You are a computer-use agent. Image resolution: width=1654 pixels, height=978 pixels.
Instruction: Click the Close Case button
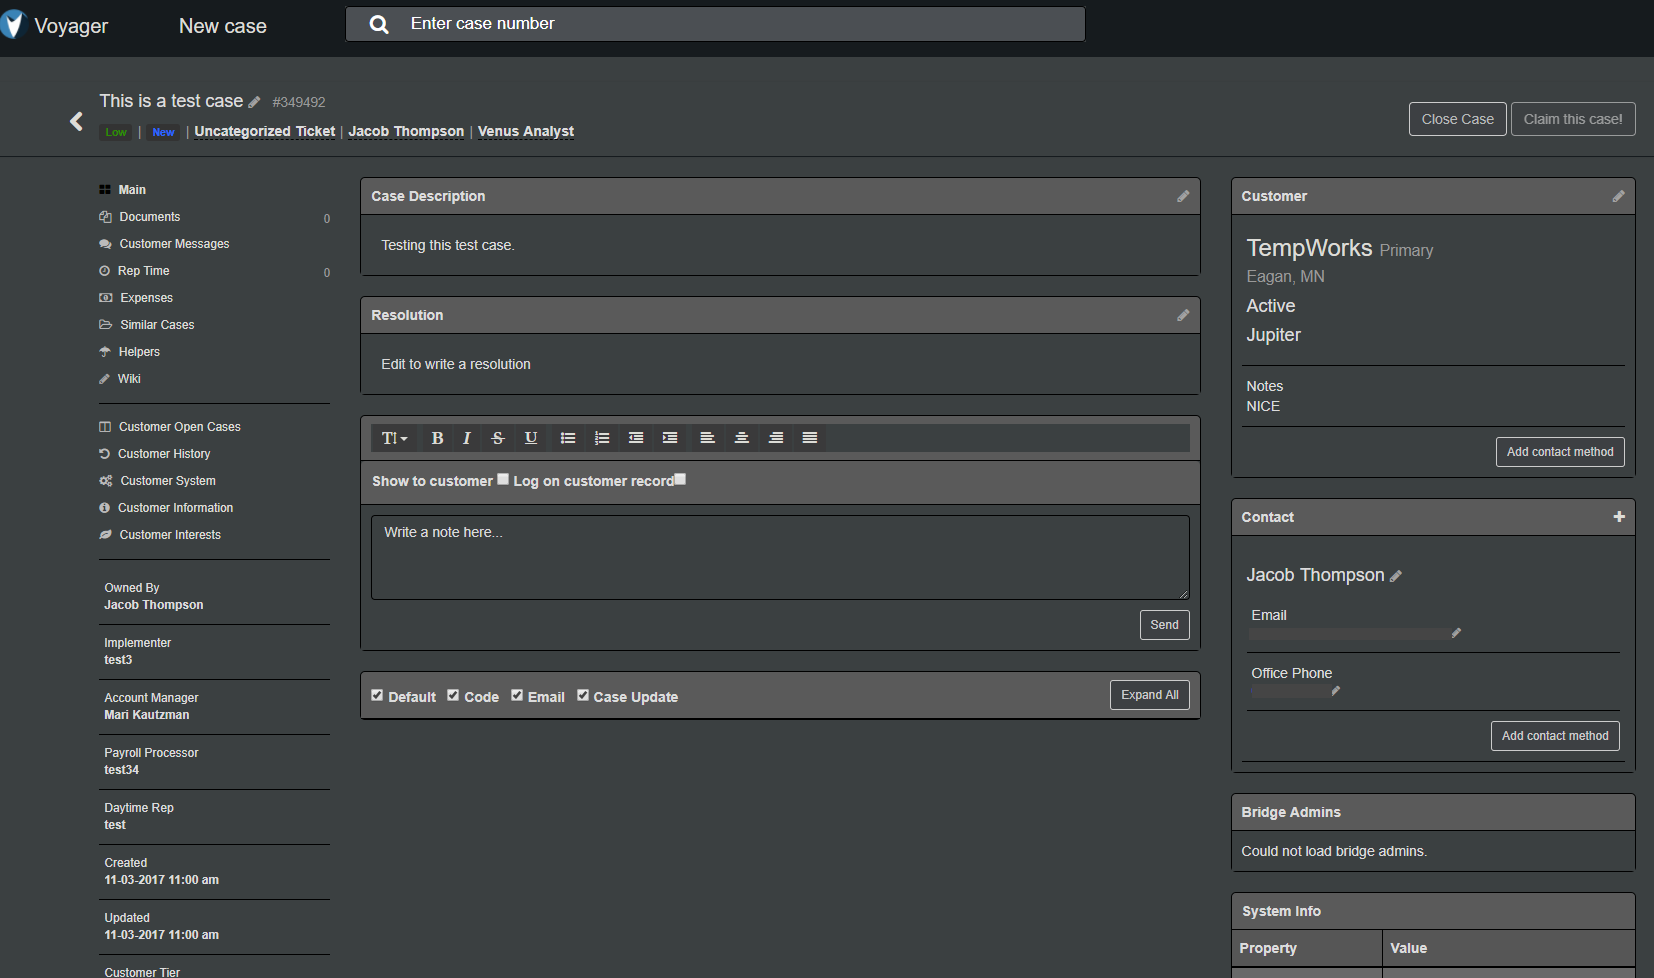point(1457,119)
